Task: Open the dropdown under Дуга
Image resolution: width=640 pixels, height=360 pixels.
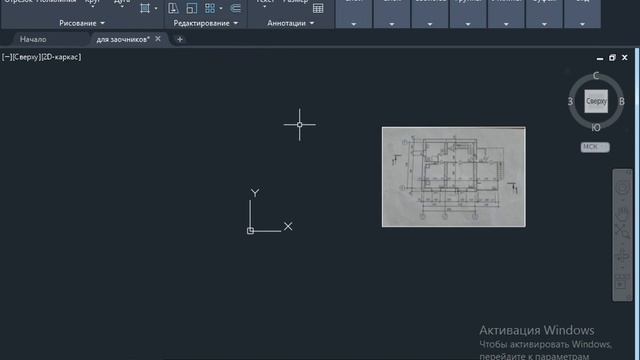Action: [122, 6]
